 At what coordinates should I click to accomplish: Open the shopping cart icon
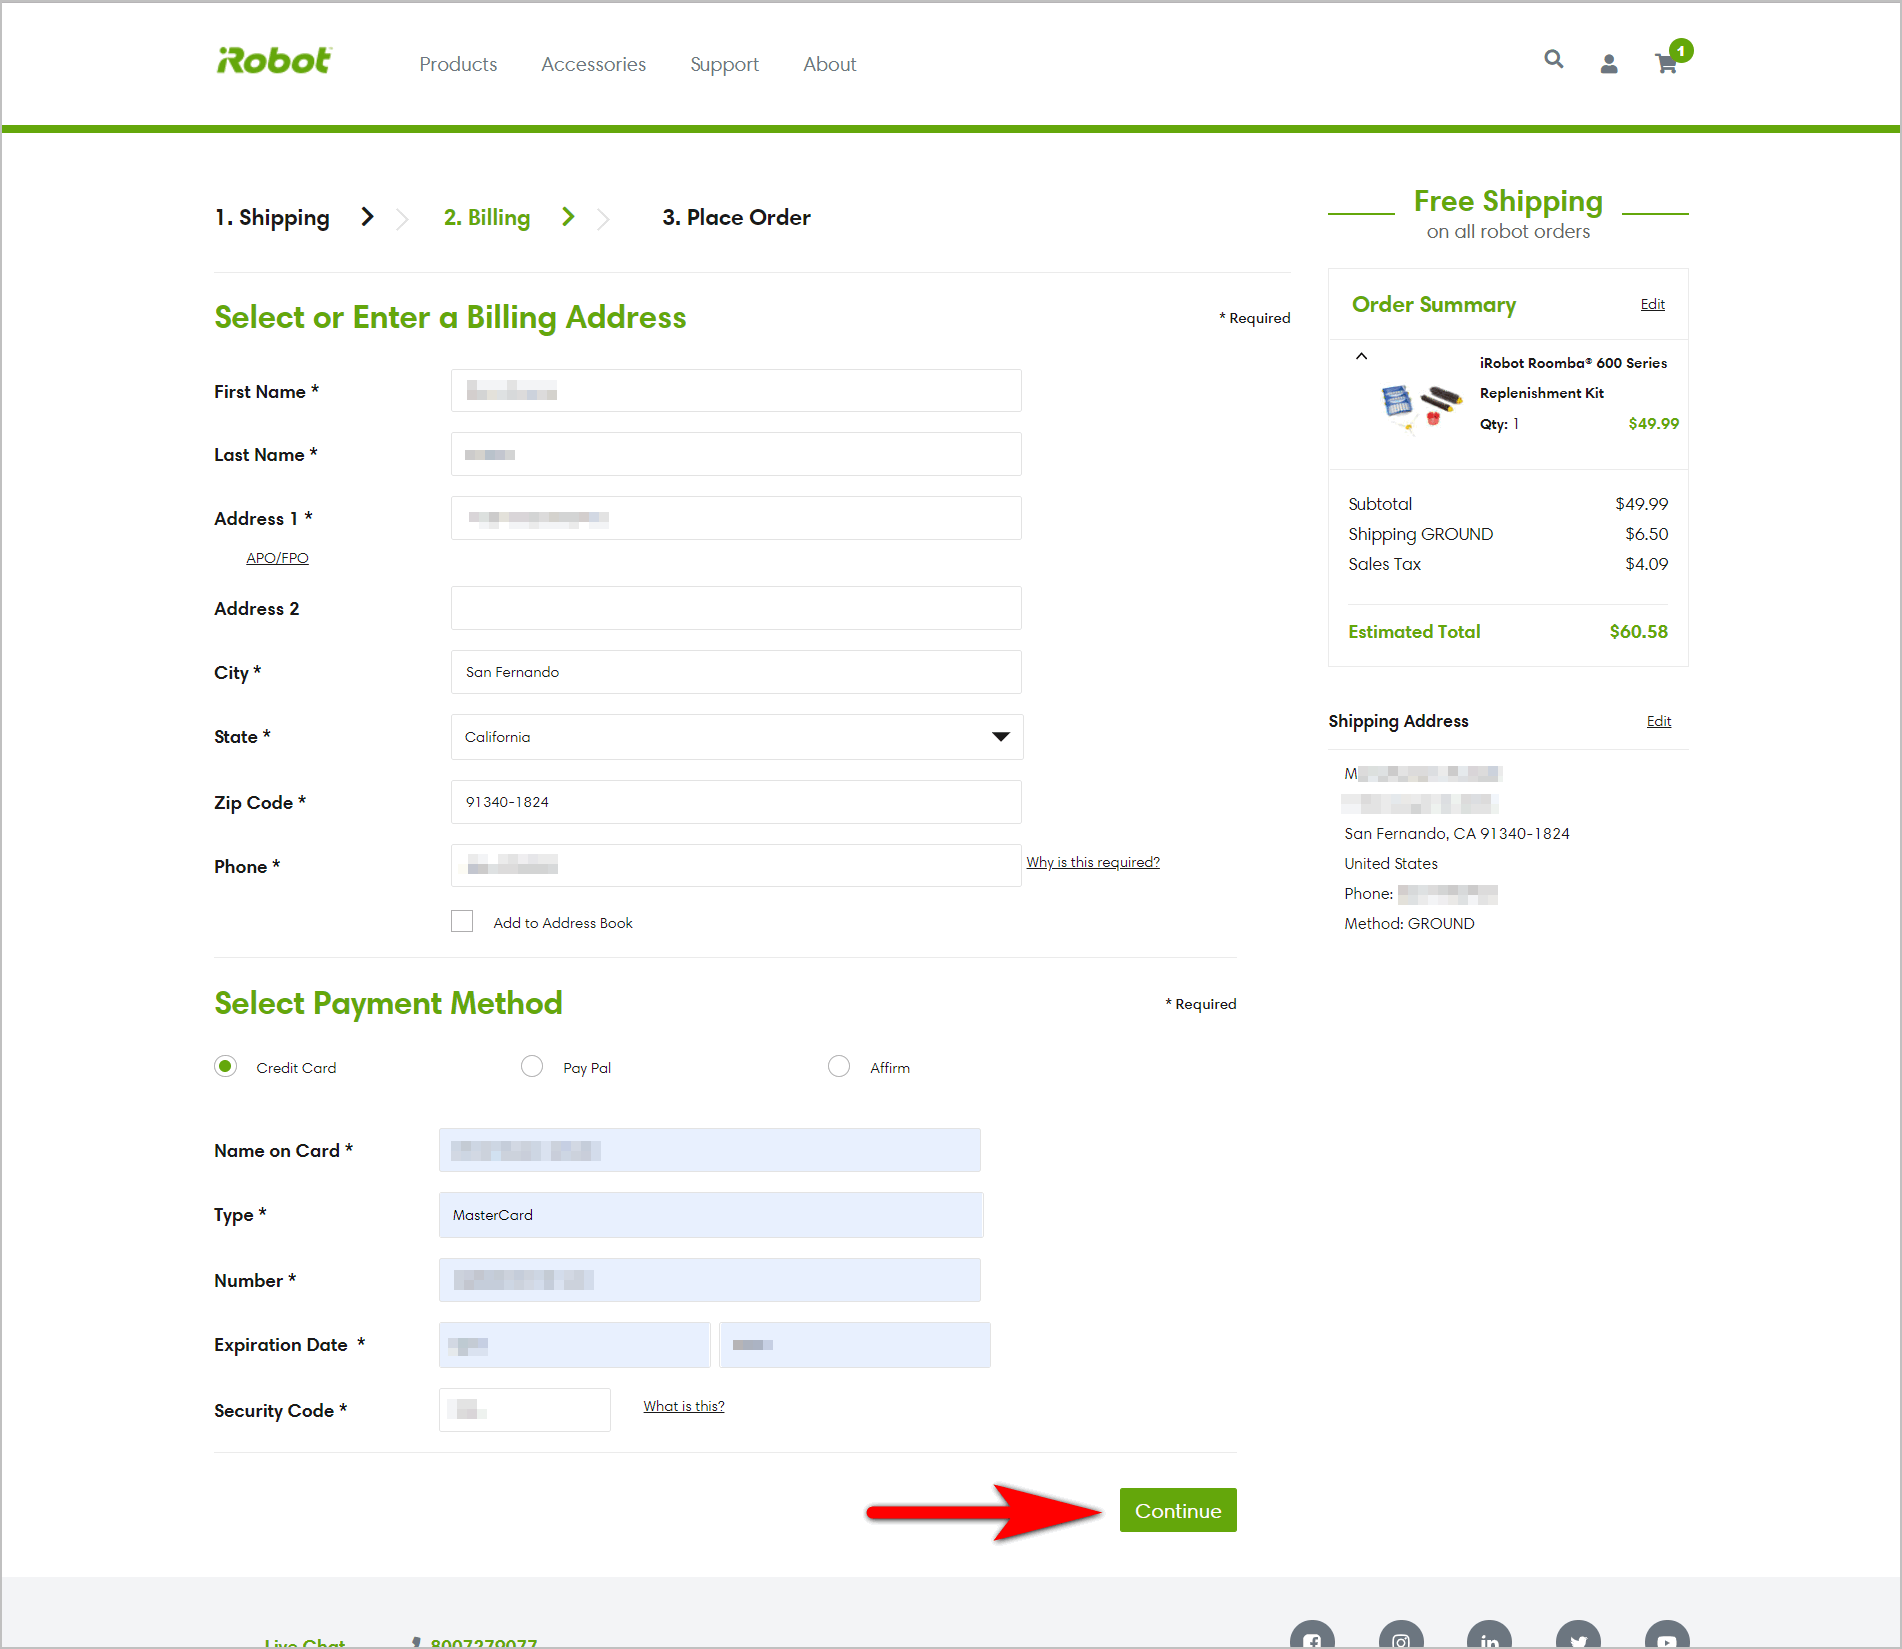(x=1668, y=62)
